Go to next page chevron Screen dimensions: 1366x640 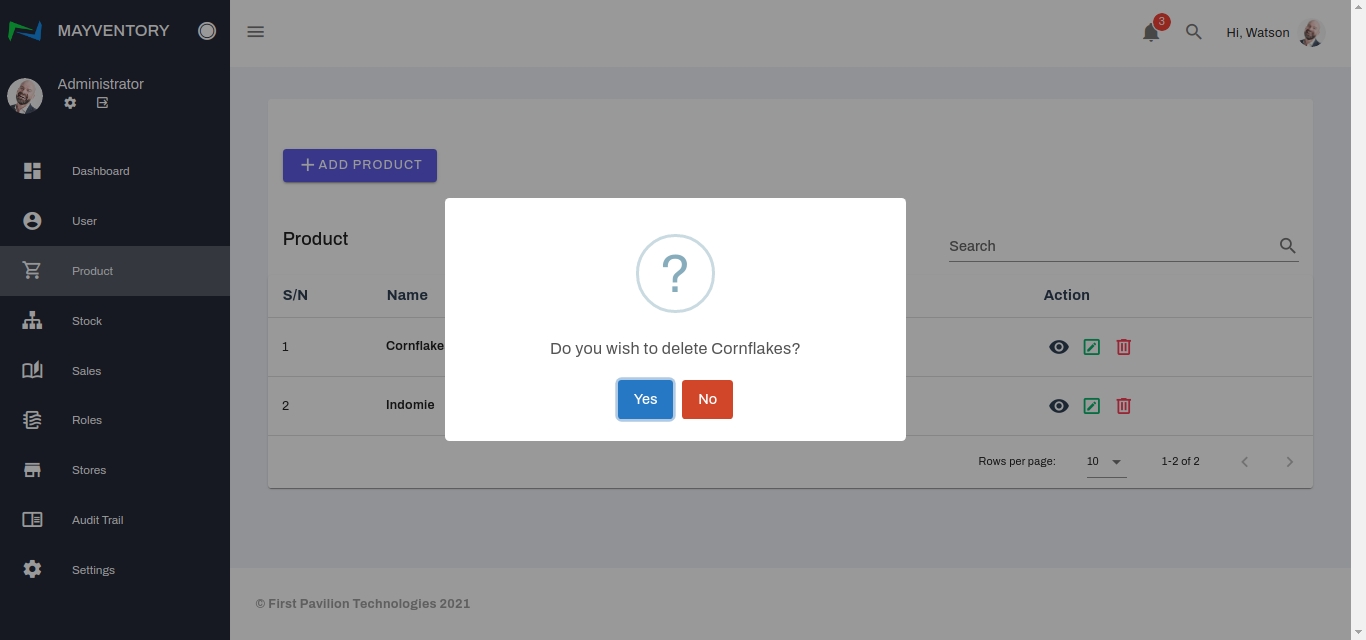click(1289, 462)
